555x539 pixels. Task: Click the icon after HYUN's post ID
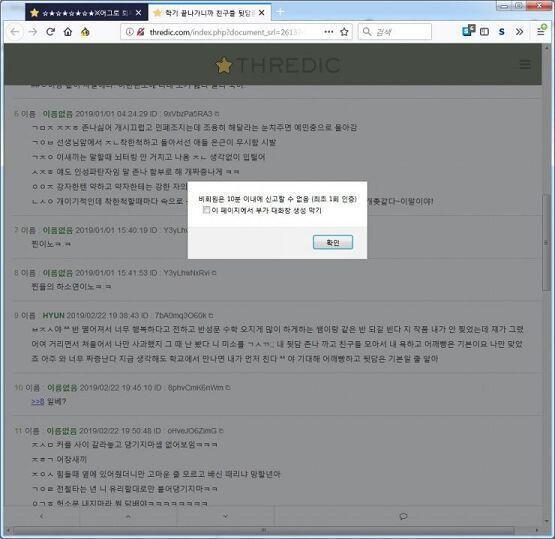pos(211,315)
